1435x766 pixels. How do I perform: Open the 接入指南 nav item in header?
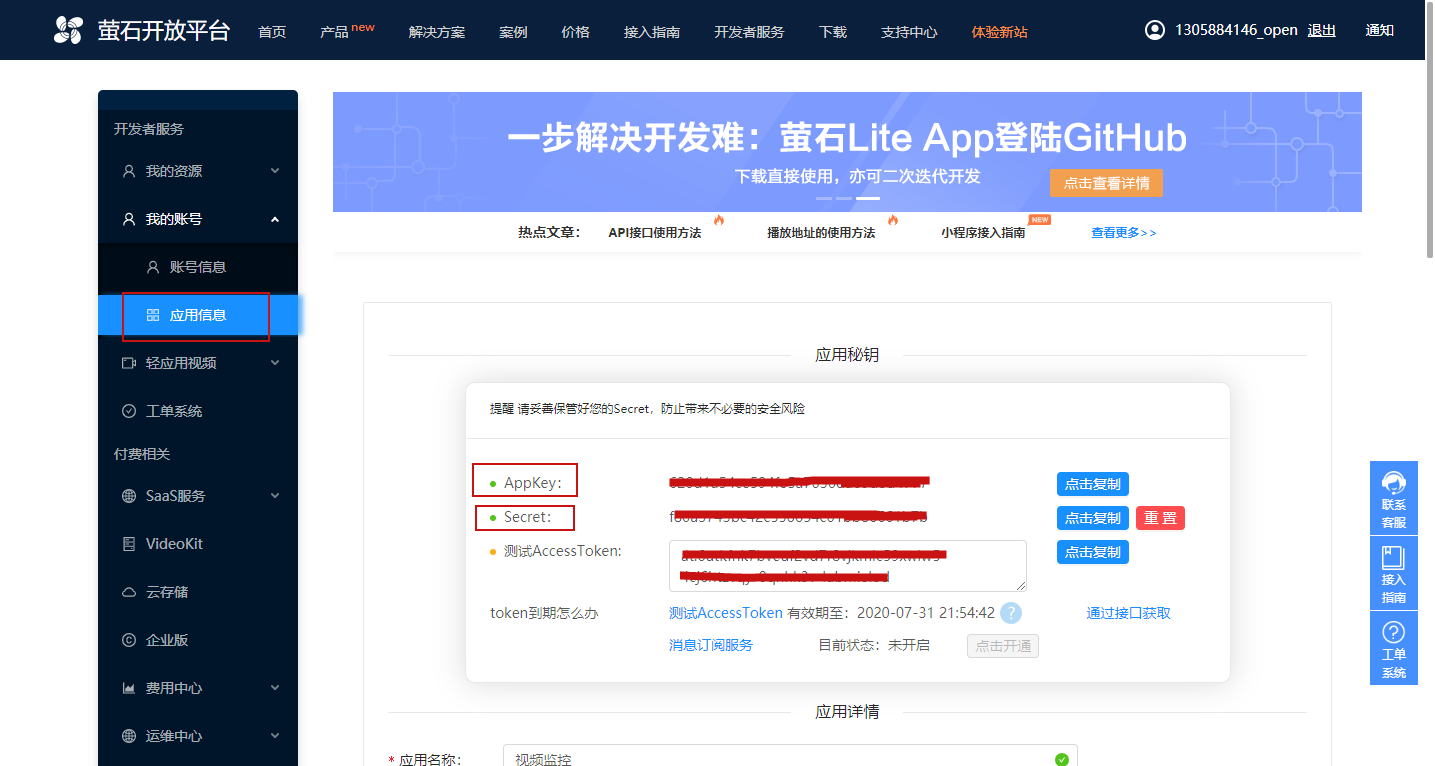(x=652, y=32)
